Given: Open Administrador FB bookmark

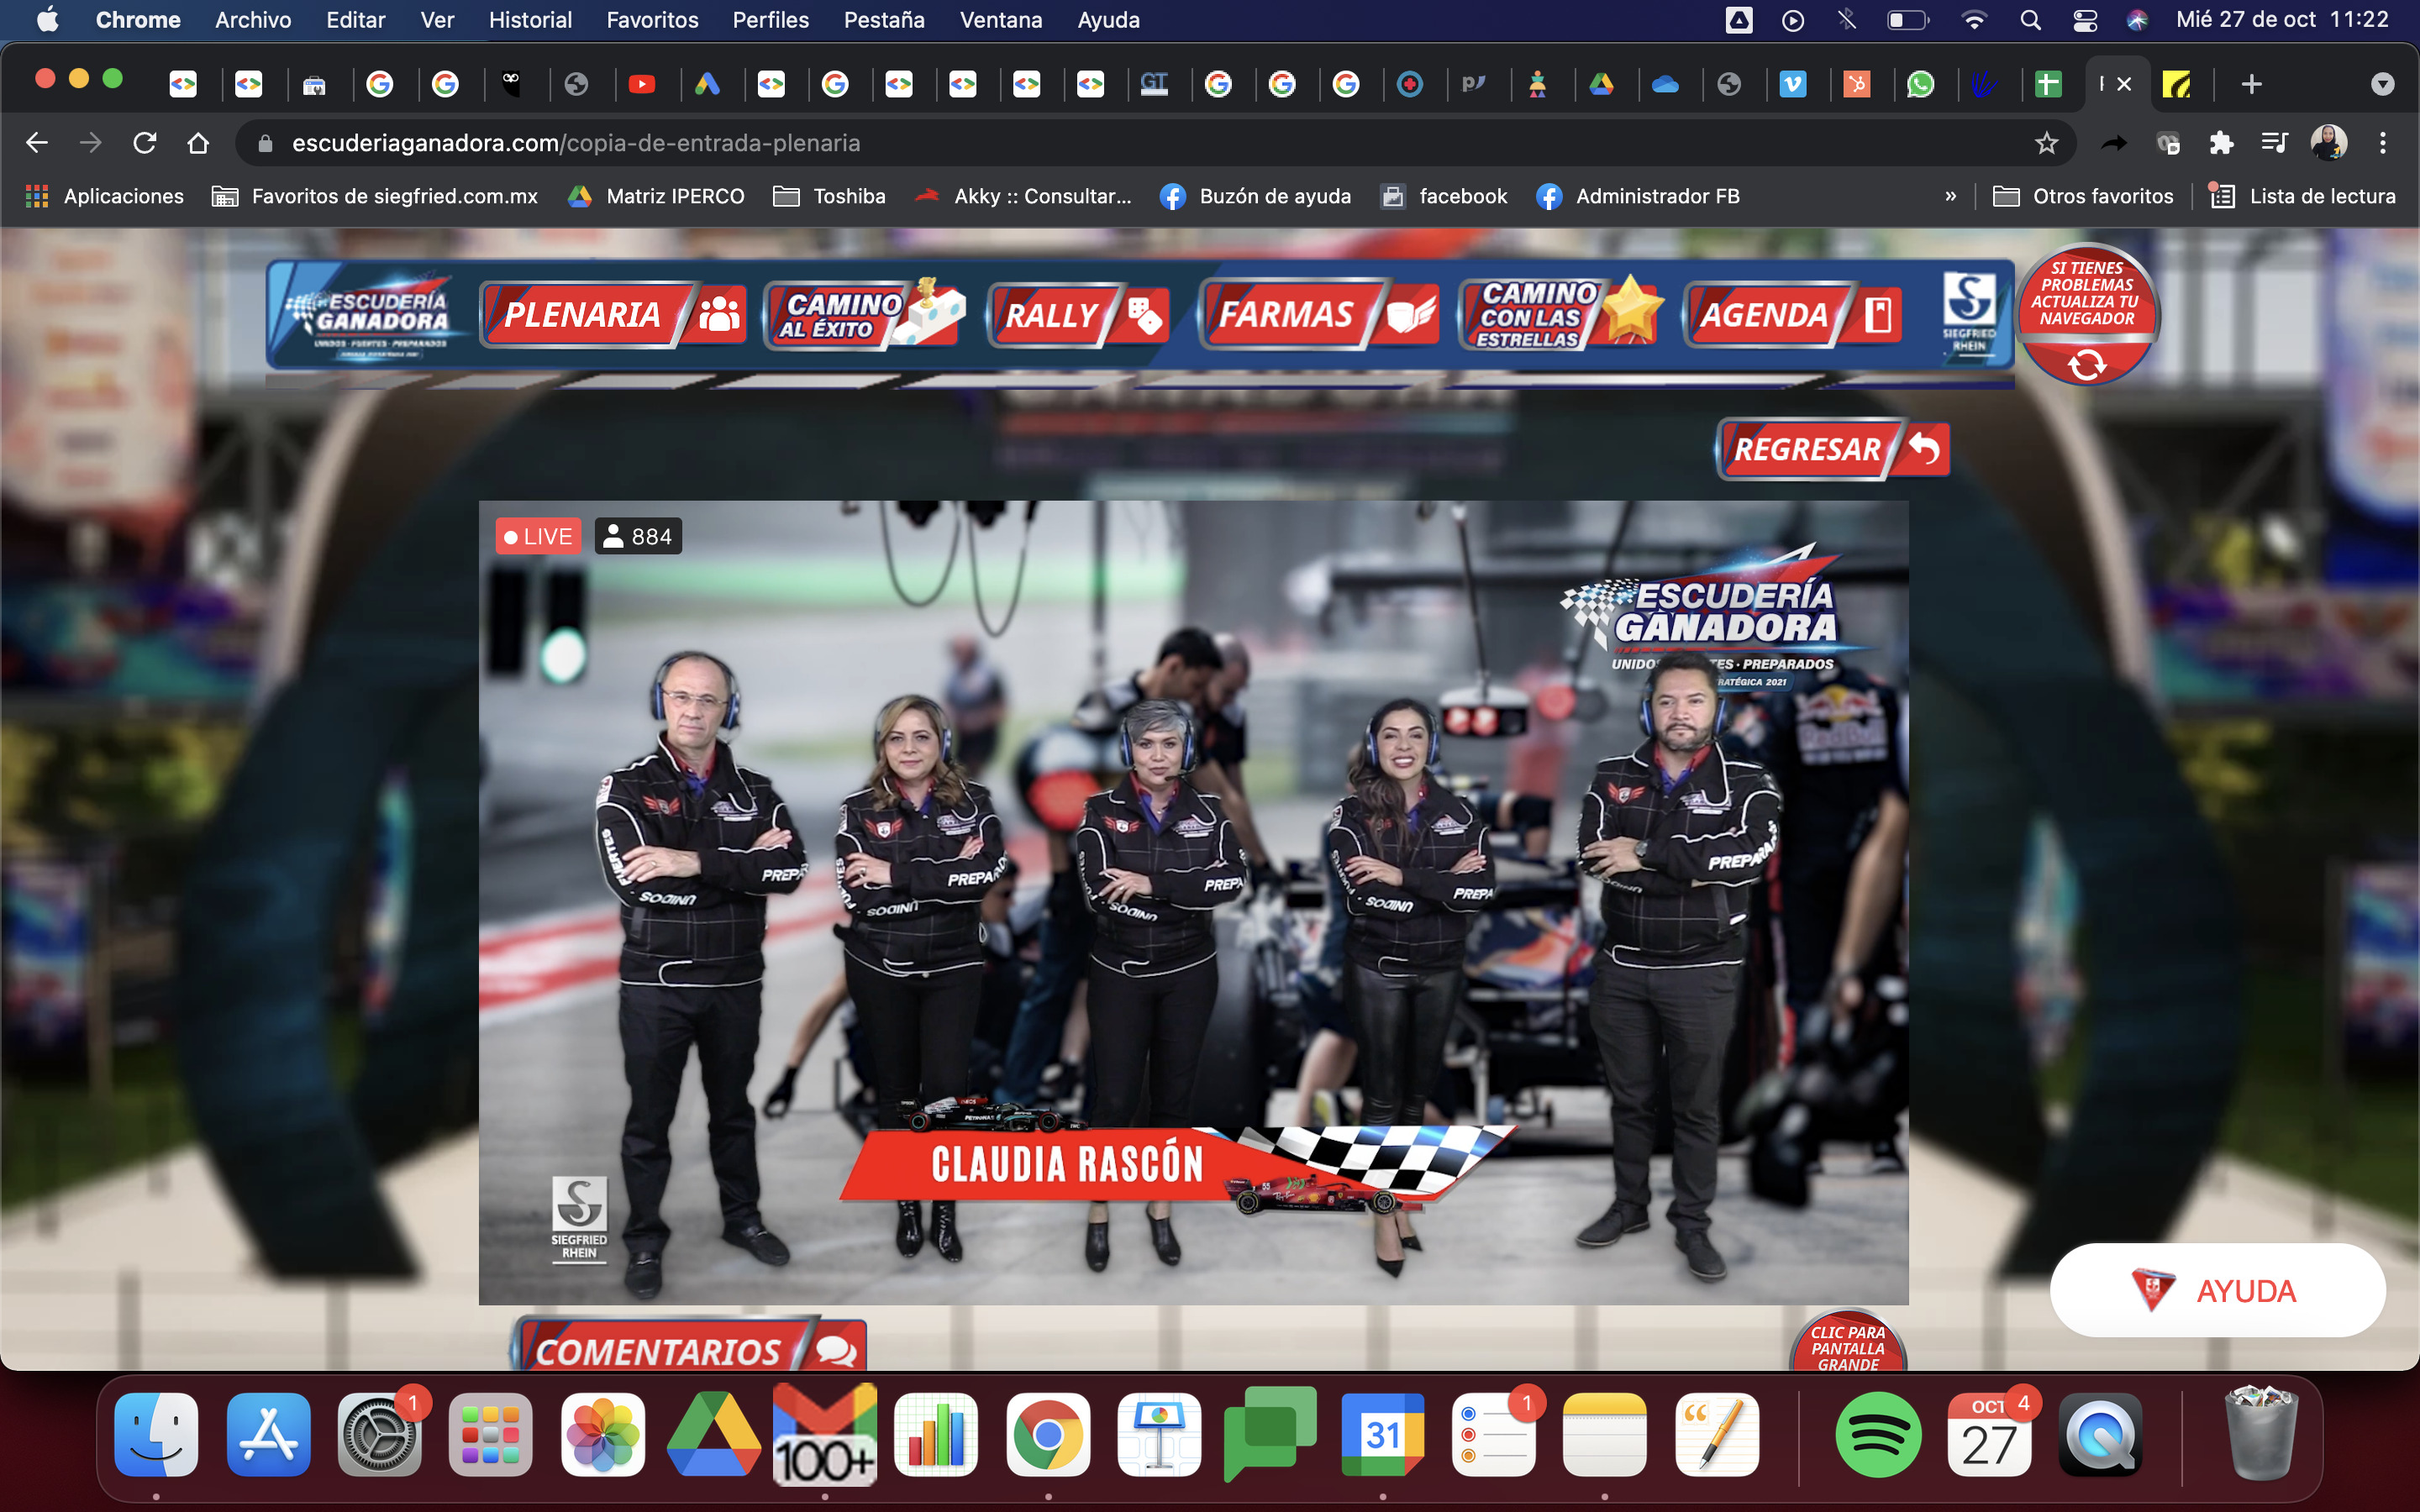Looking at the screenshot, I should [1638, 196].
